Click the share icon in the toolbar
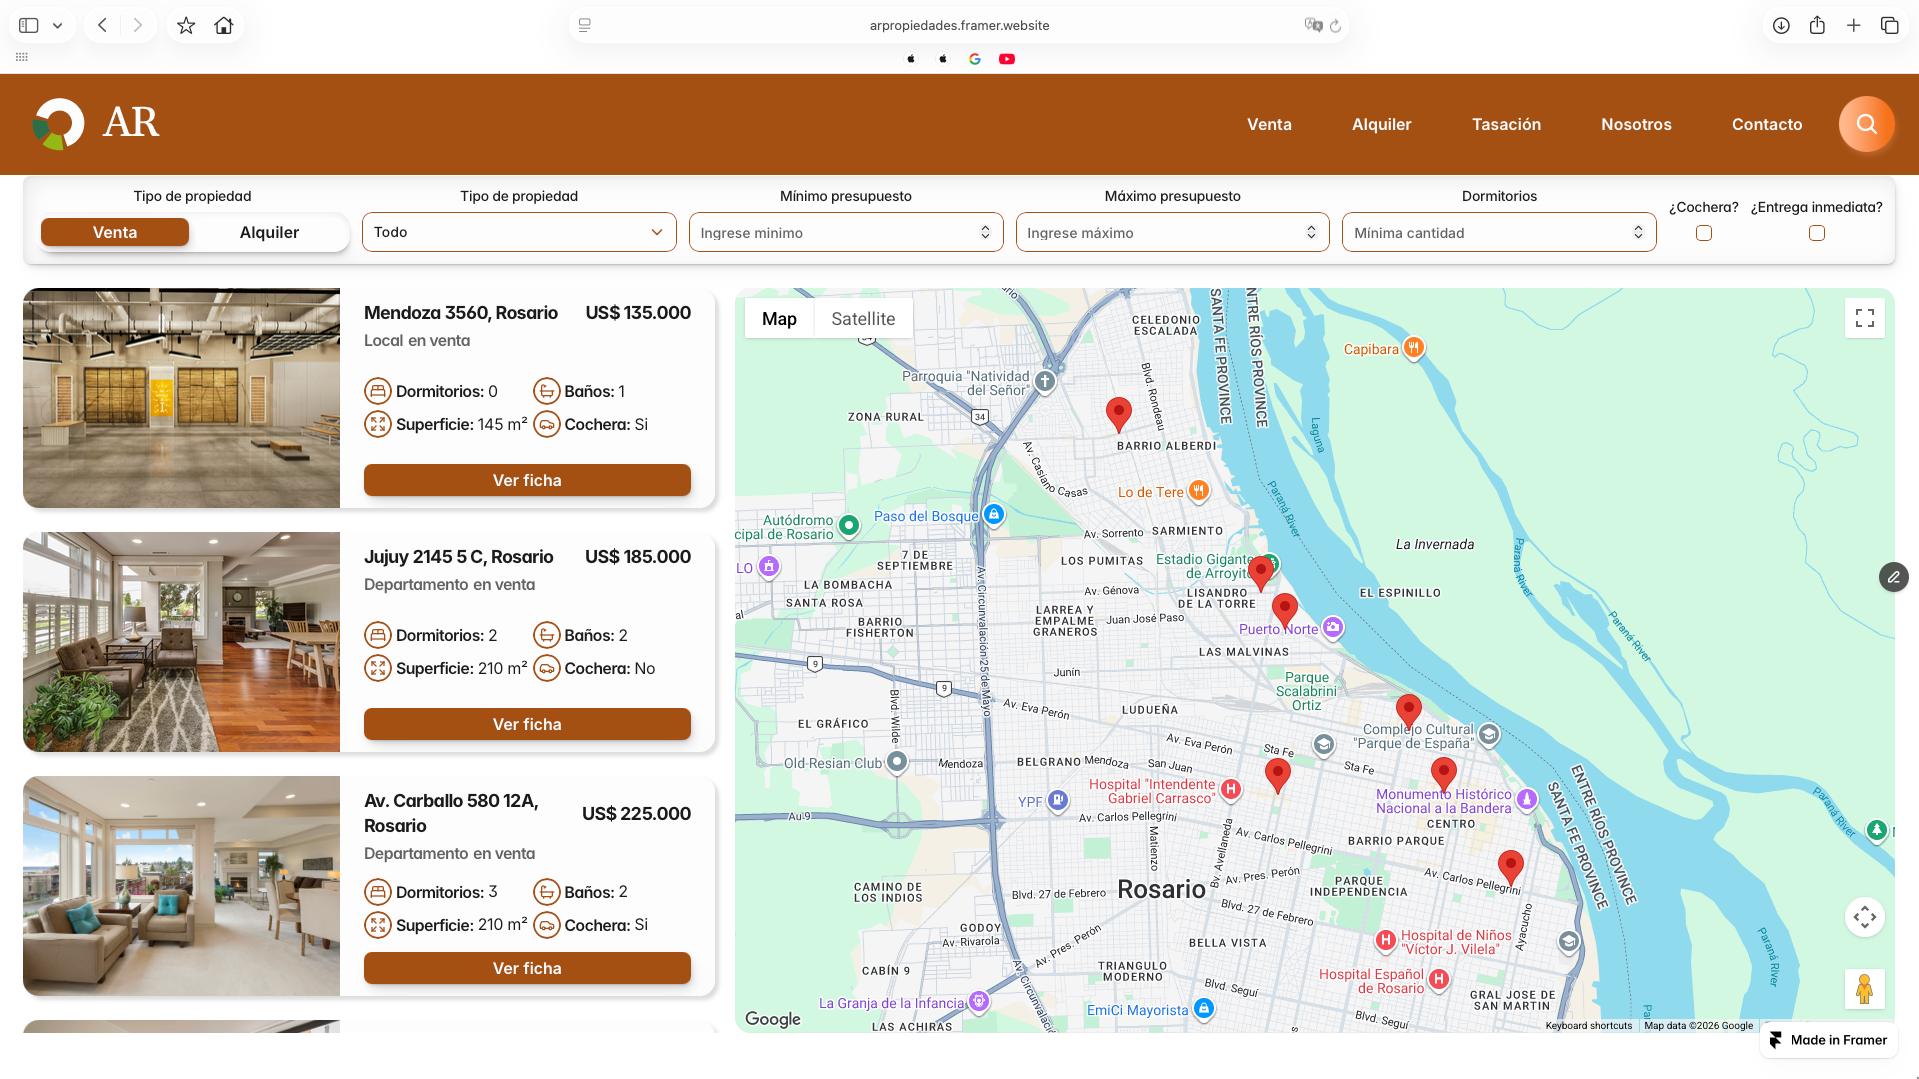The image size is (1919, 1079). click(x=1817, y=25)
